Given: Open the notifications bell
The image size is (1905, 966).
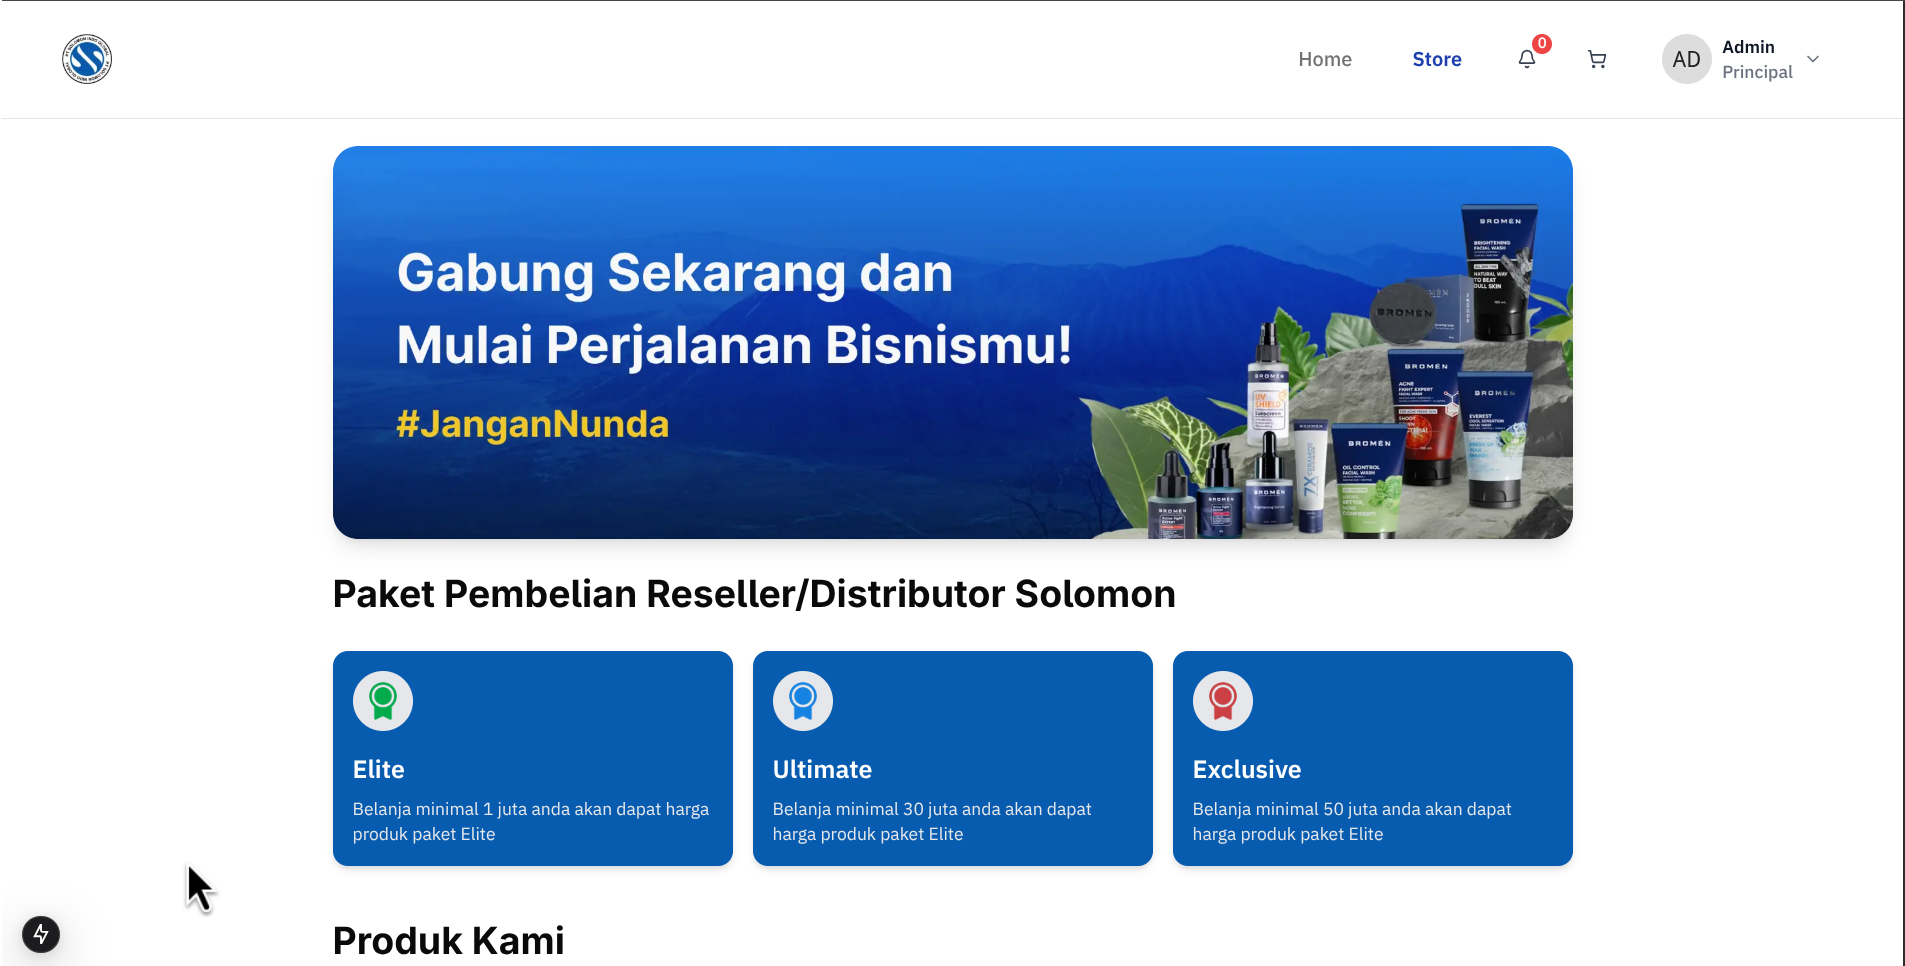Looking at the screenshot, I should pyautogui.click(x=1527, y=60).
